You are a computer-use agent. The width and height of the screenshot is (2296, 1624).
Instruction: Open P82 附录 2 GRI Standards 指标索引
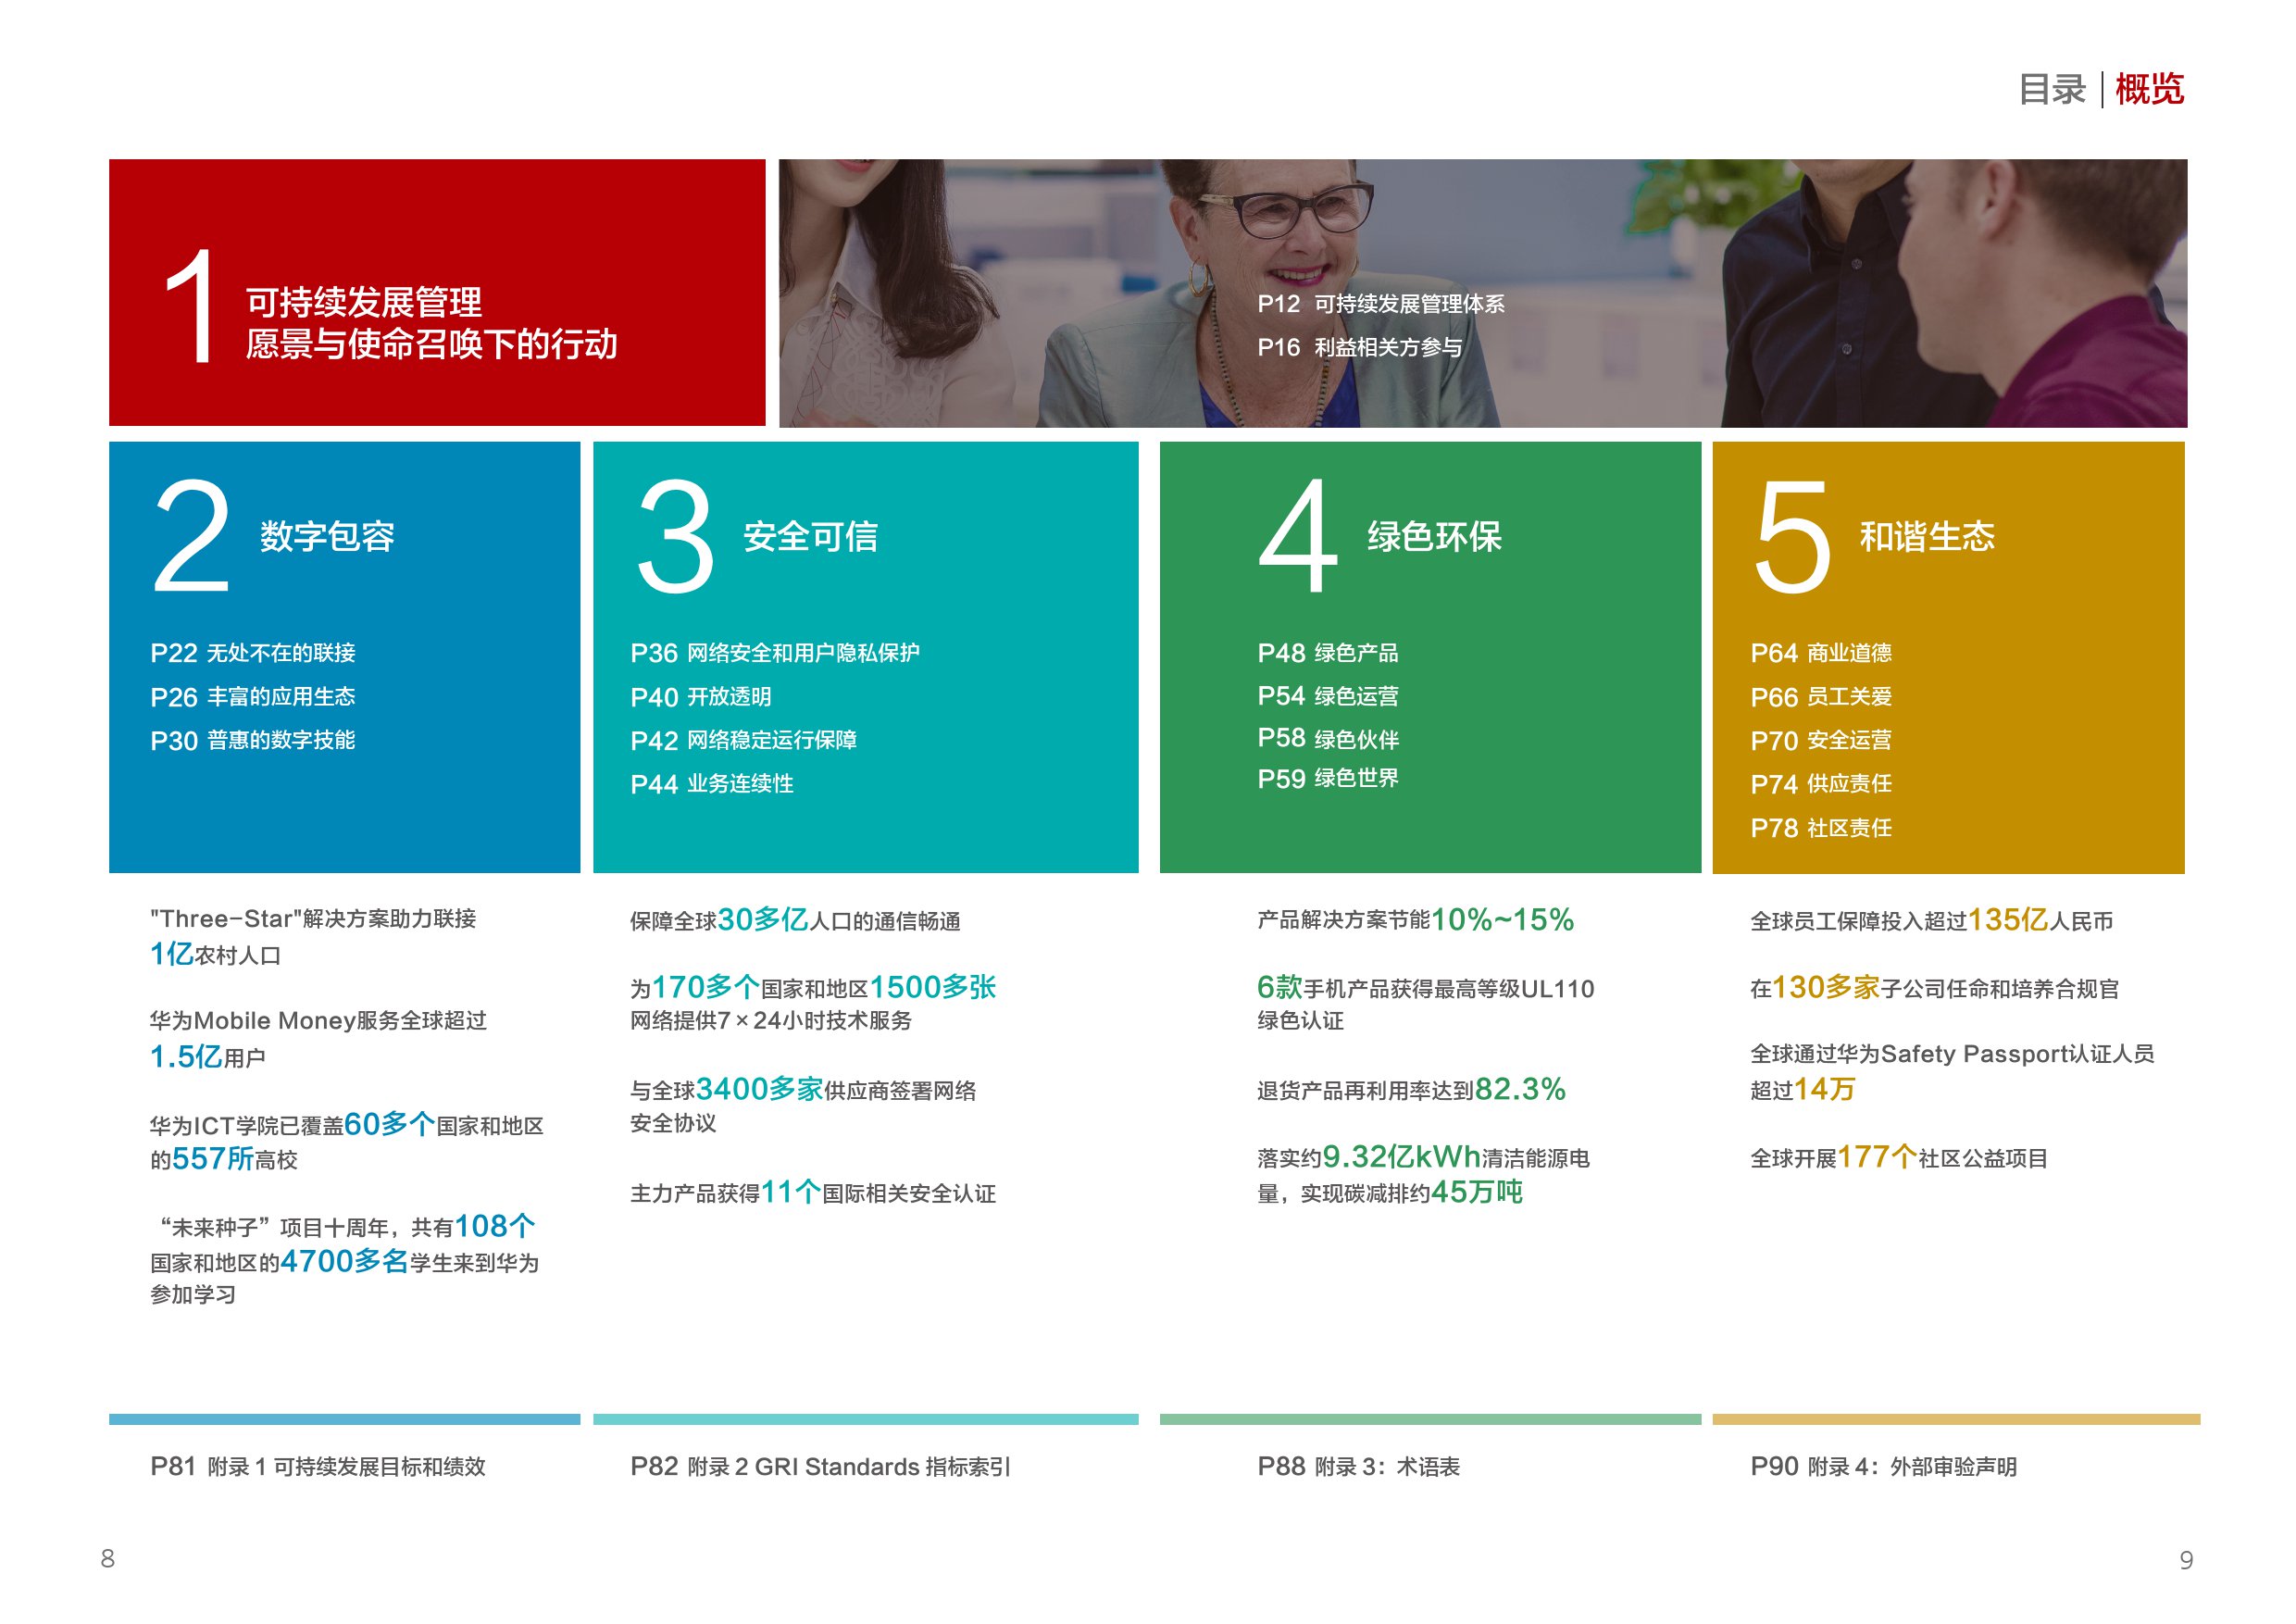(x=820, y=1467)
